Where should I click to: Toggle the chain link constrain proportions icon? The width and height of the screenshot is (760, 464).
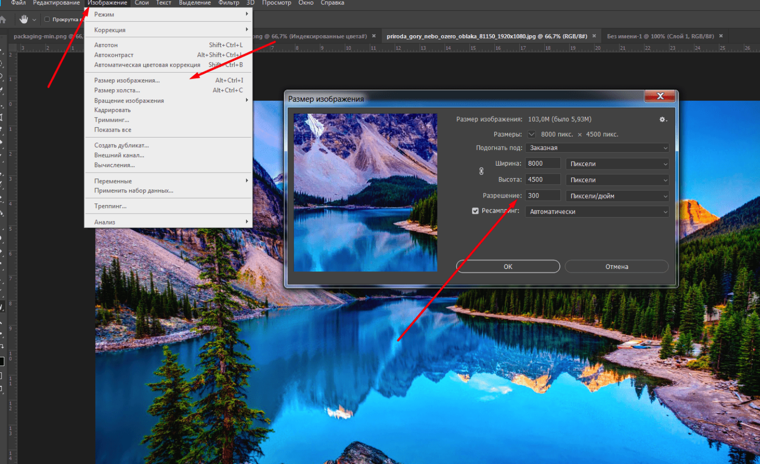(x=480, y=171)
